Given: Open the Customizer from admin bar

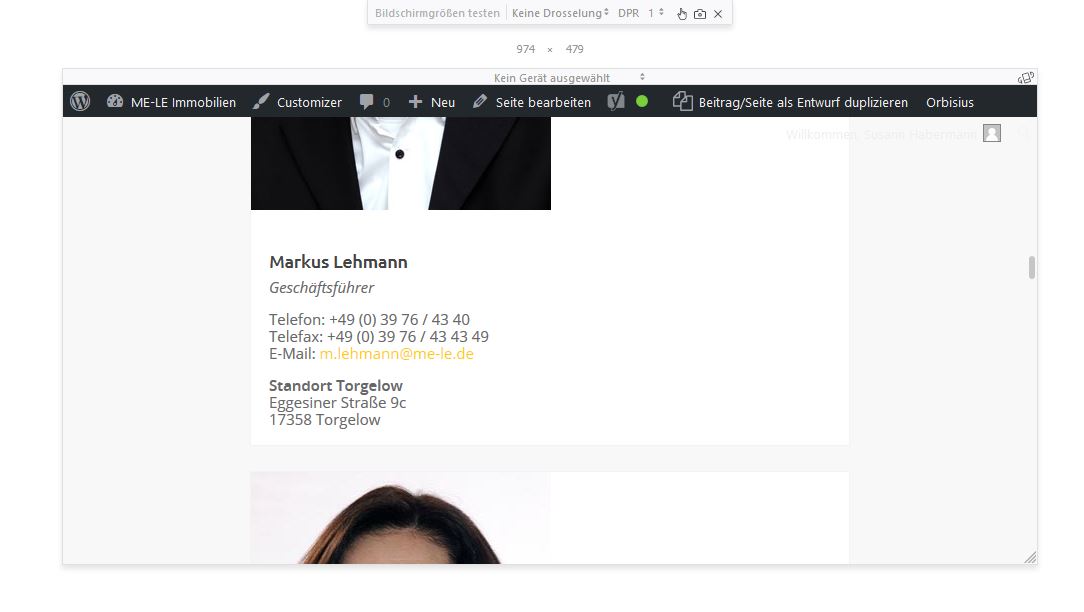Looking at the screenshot, I should 297,102.
